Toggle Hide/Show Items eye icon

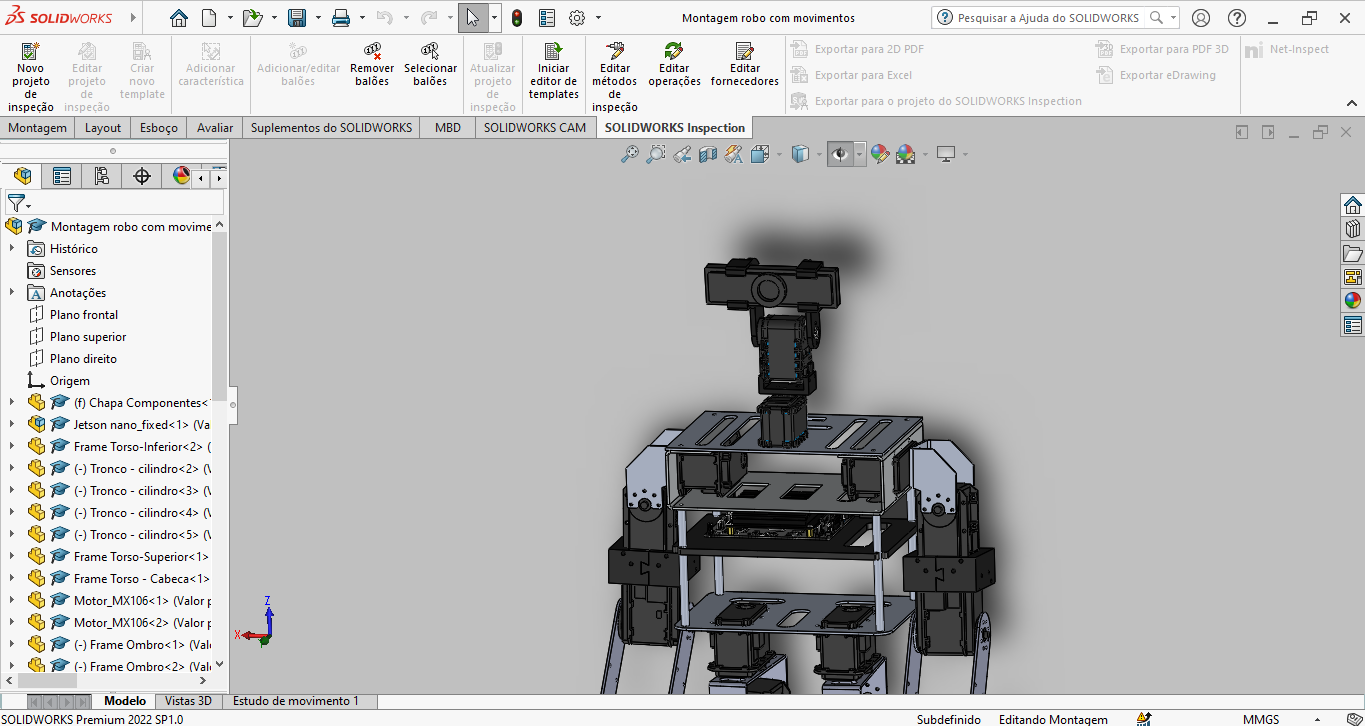point(840,154)
